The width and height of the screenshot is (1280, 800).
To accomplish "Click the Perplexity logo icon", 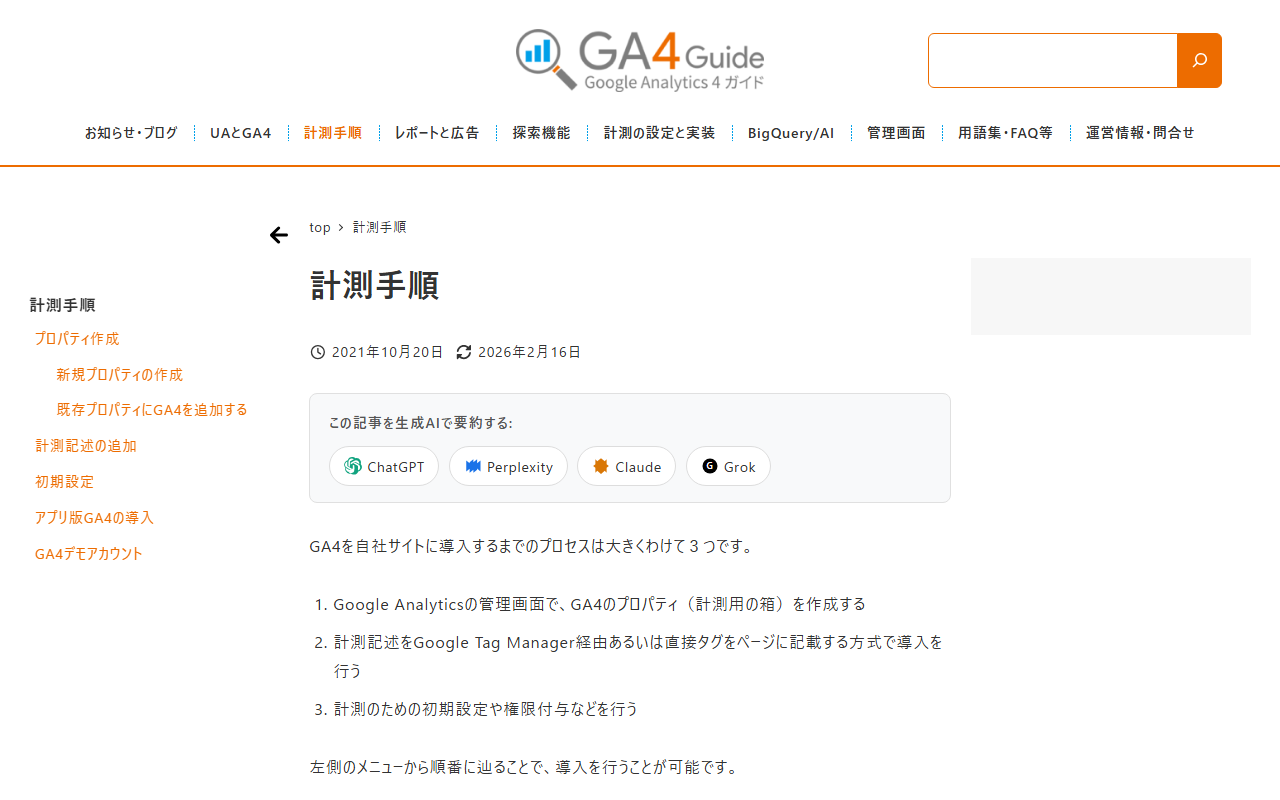I will [473, 466].
